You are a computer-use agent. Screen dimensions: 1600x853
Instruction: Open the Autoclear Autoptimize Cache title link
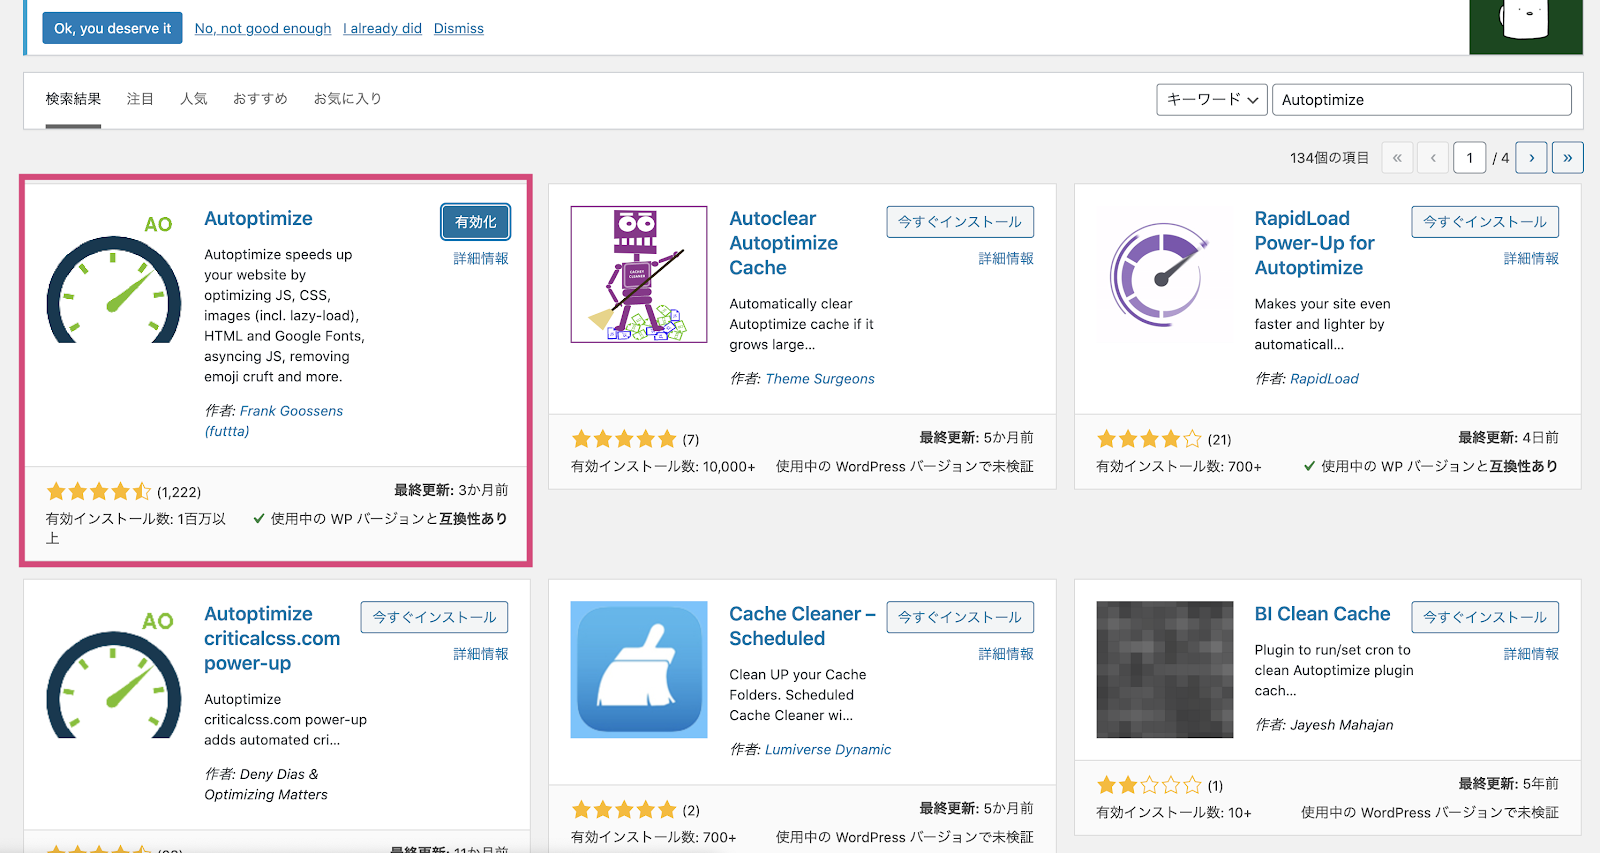point(784,243)
